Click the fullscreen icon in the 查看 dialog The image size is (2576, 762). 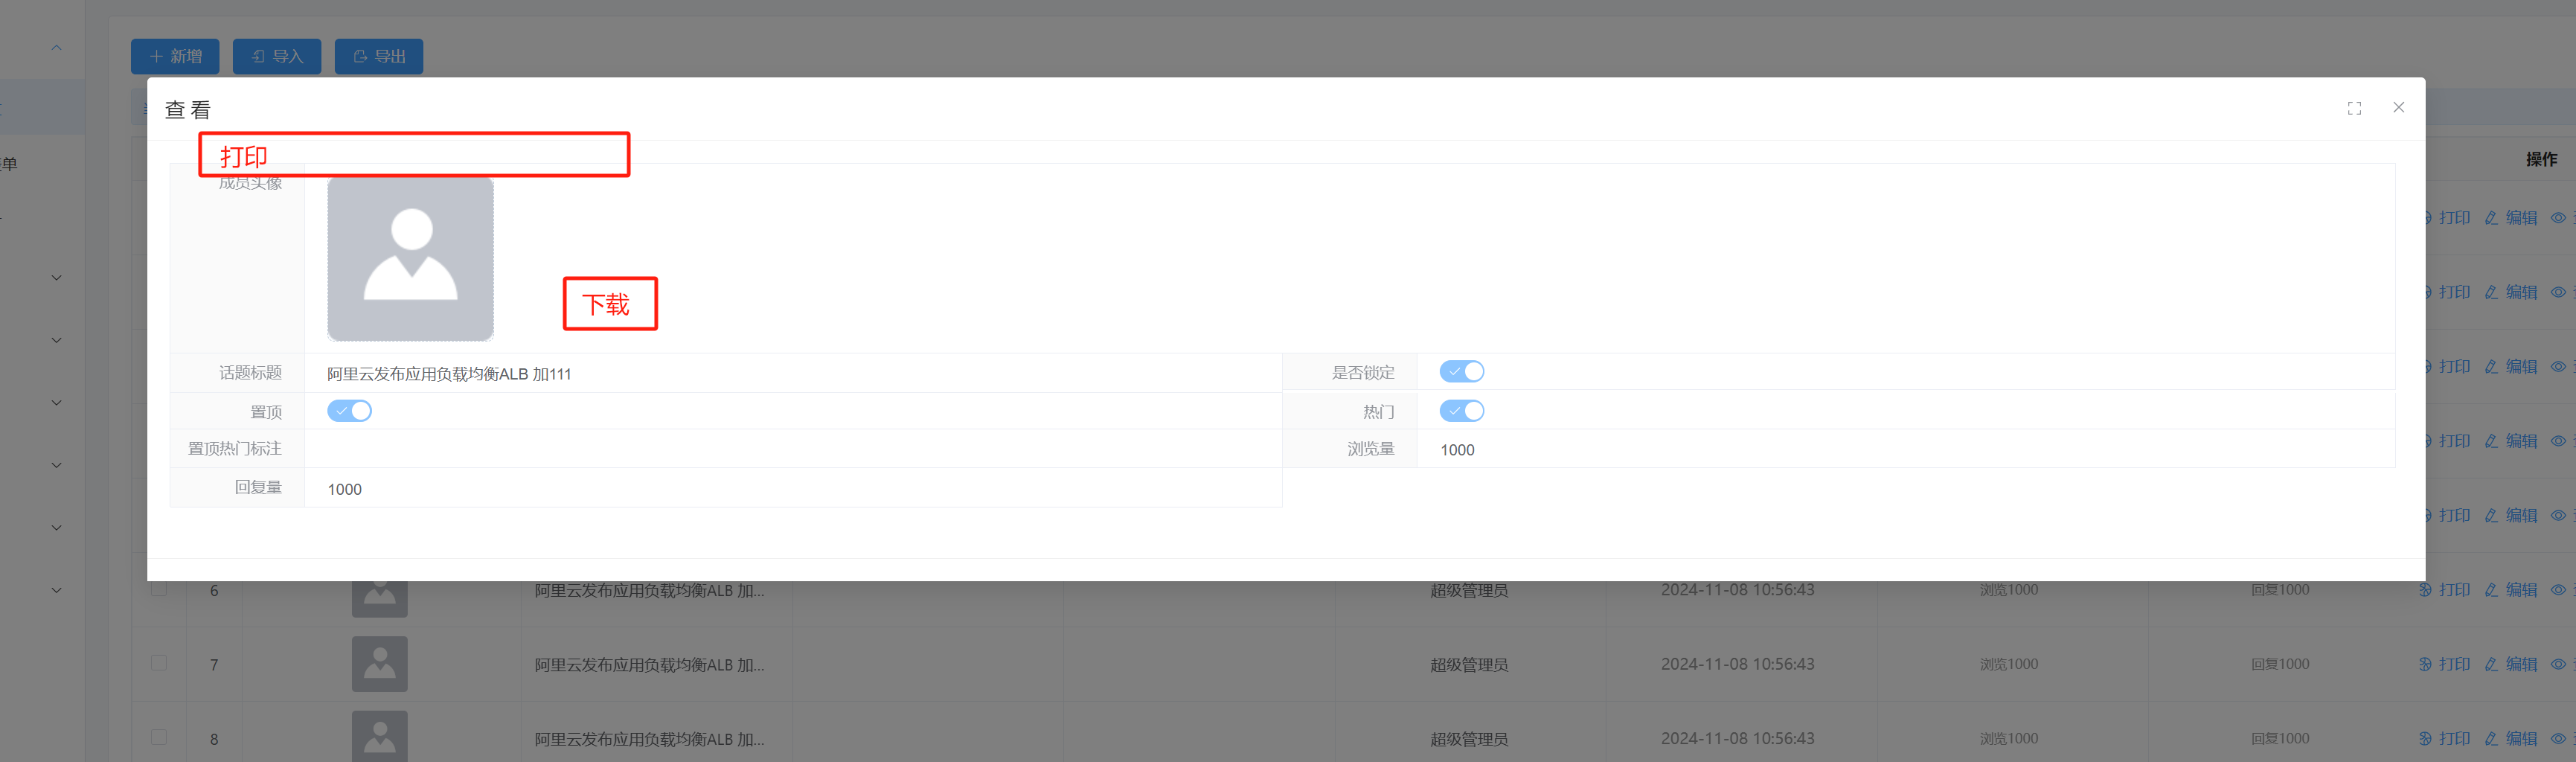(2354, 109)
